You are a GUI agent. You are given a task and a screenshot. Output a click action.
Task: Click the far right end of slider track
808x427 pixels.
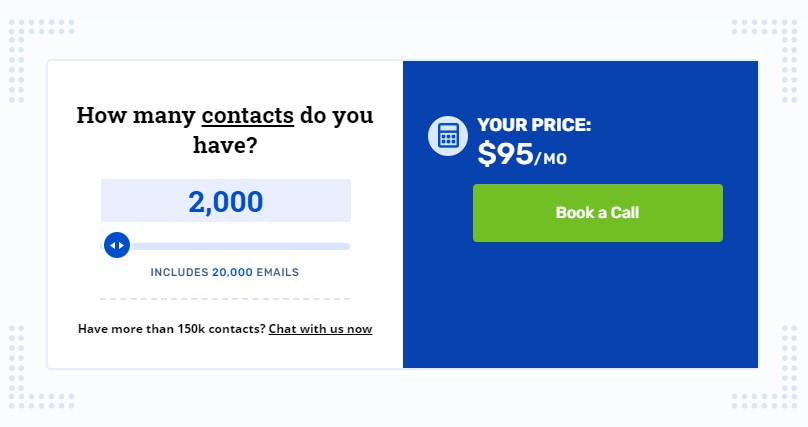coord(347,246)
